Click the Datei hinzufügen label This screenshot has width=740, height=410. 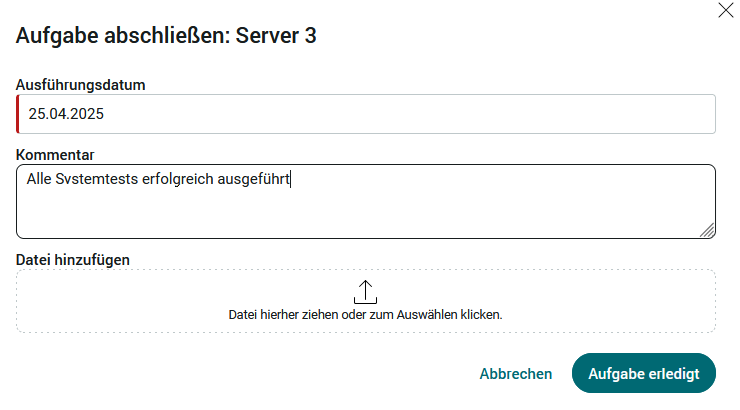[73, 260]
